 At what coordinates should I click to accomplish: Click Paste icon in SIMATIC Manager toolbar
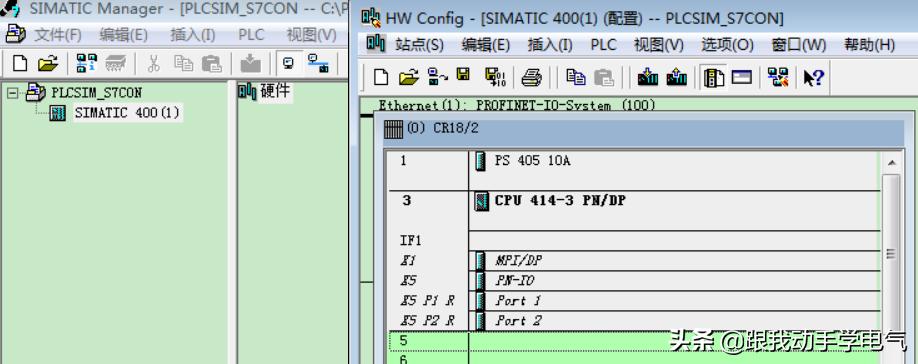coord(211,63)
